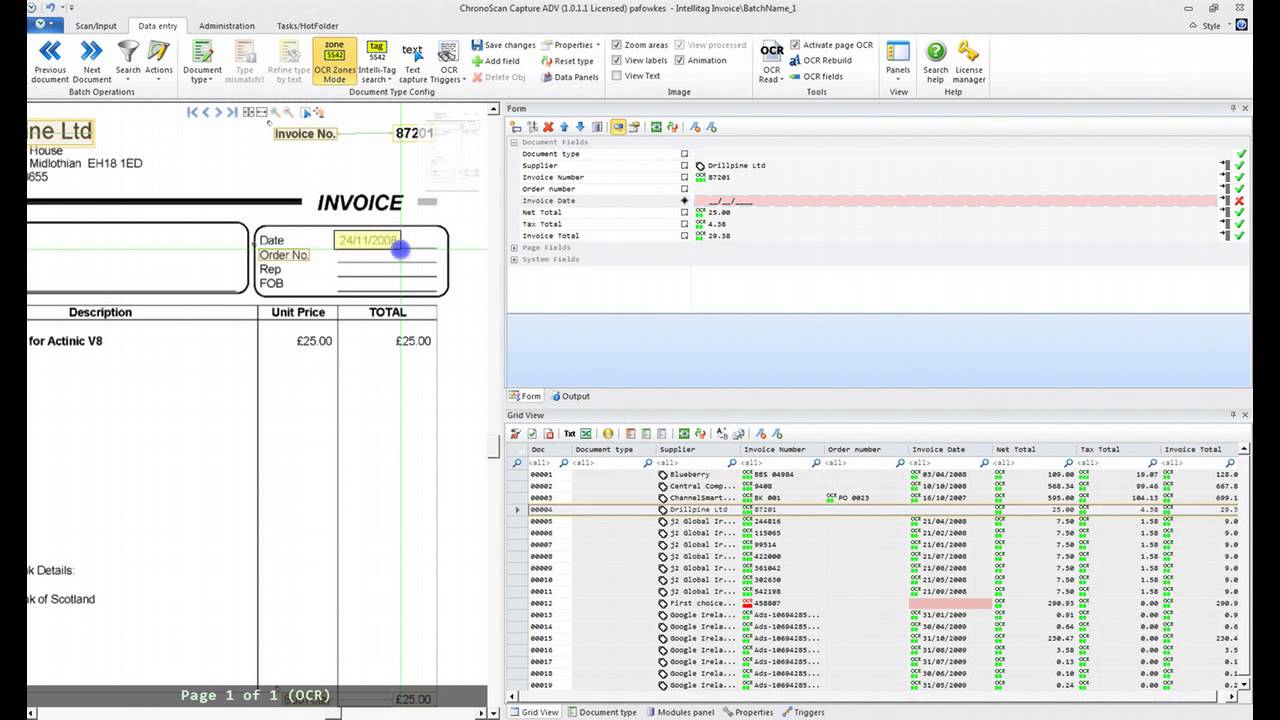Run OCR Rebuild
This screenshot has width=1280, height=720.
tap(820, 60)
